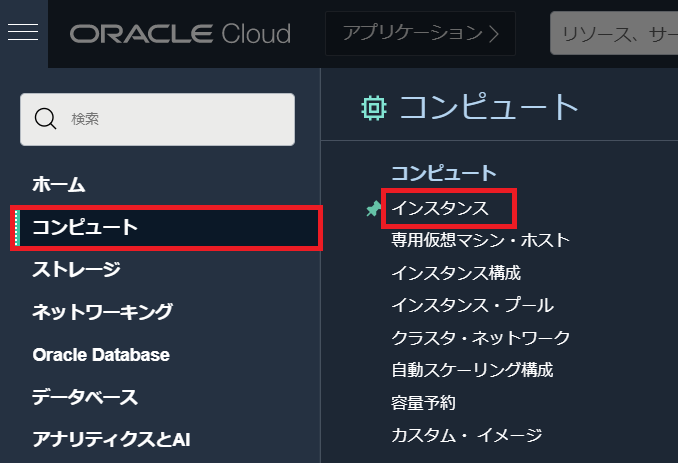The height and width of the screenshot is (463, 678).
Task: Open the ストレージ menu category
Action: 76,269
